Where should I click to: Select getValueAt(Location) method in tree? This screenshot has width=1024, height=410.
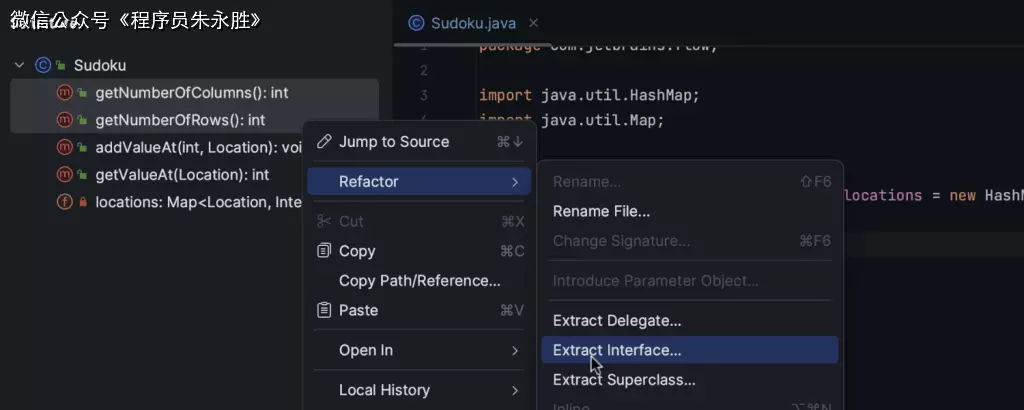(181, 175)
